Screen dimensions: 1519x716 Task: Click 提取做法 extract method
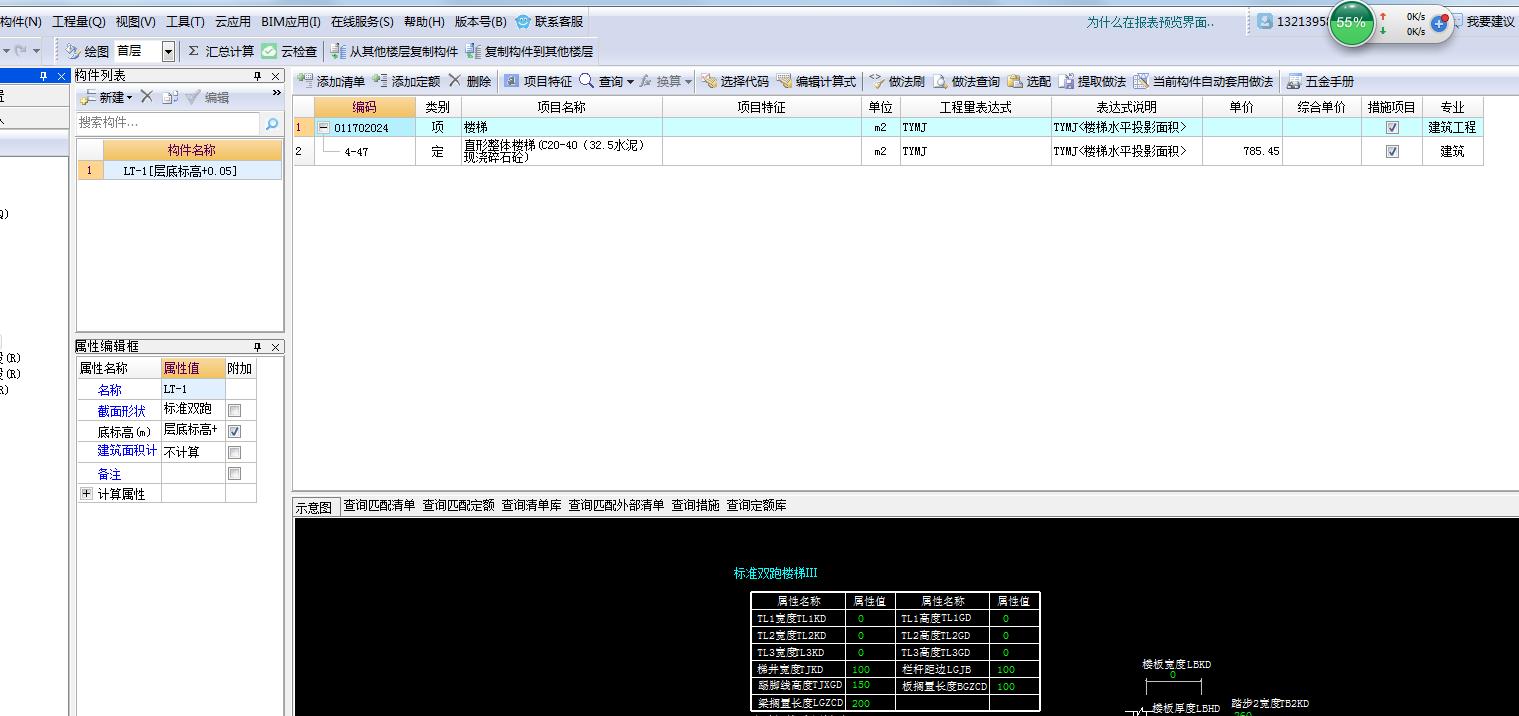pos(1092,81)
